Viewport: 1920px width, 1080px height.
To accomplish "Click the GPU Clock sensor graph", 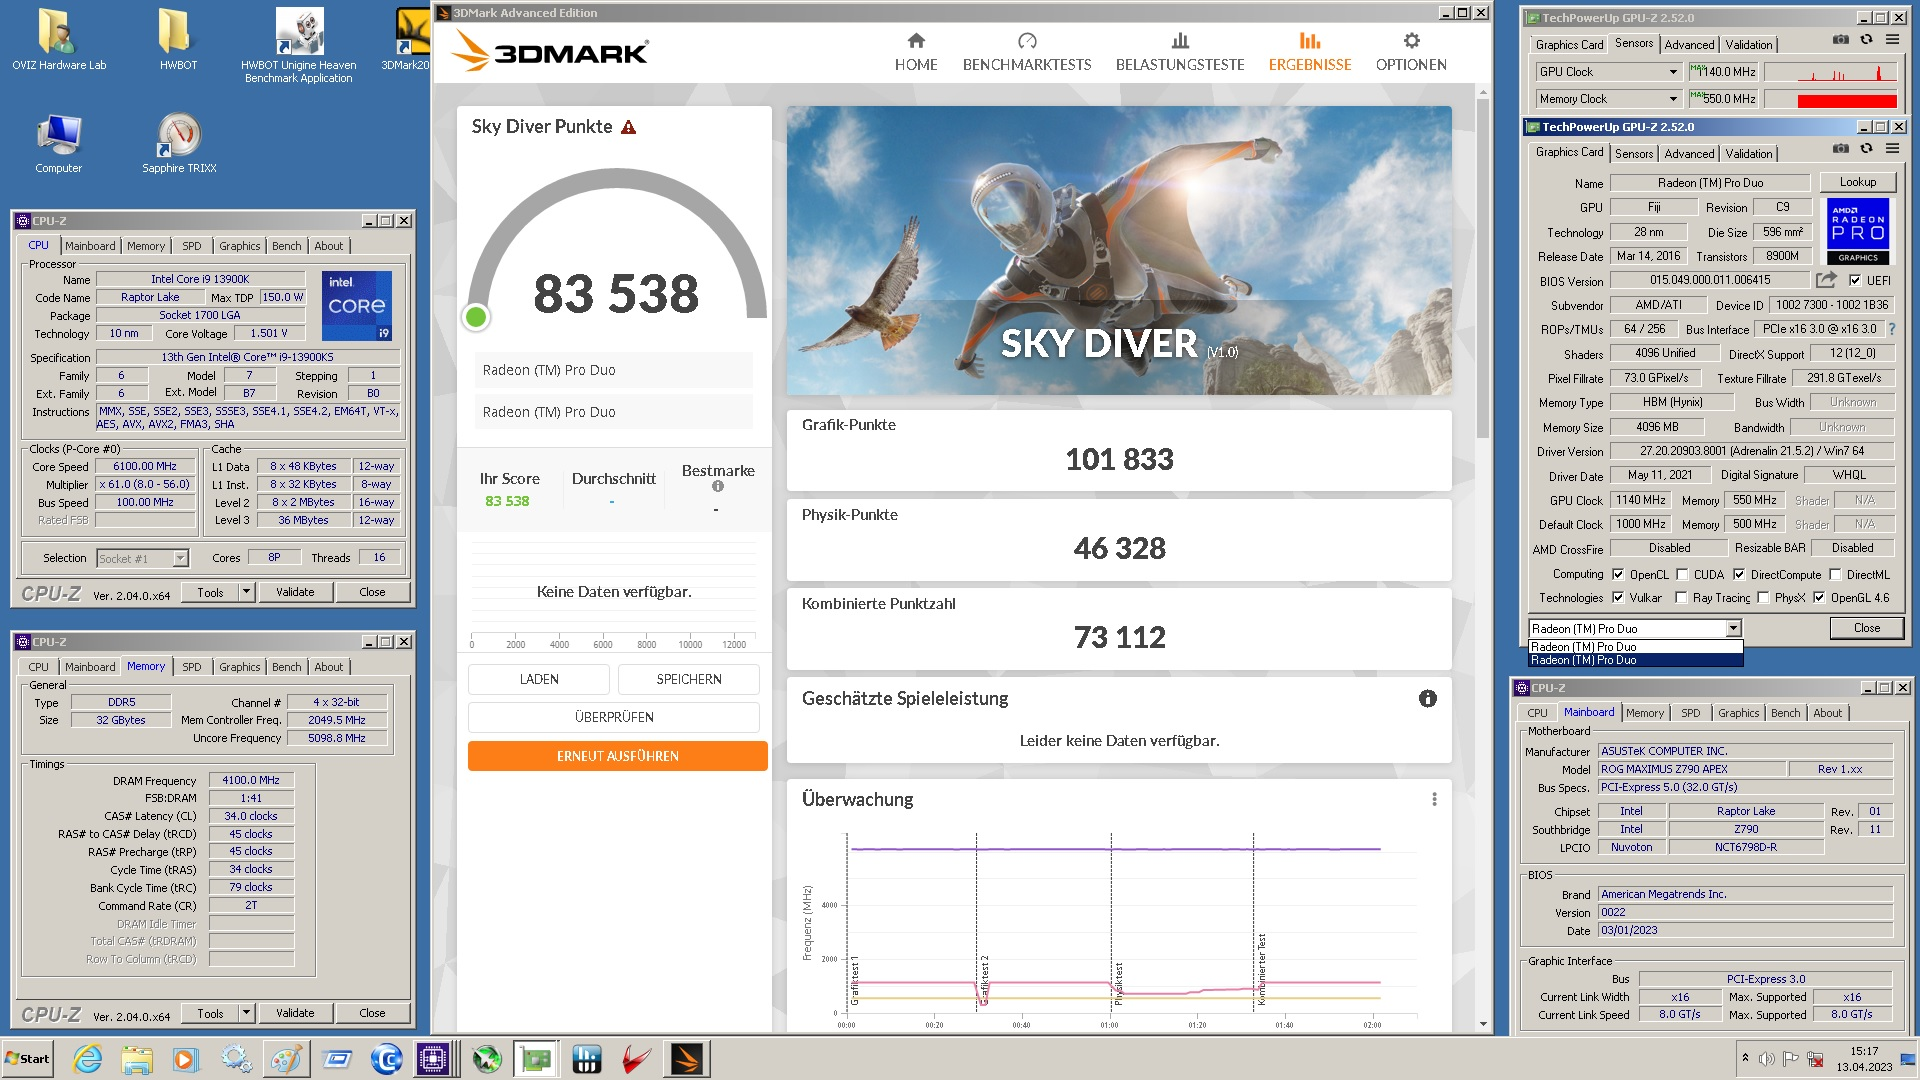I will (1830, 72).
